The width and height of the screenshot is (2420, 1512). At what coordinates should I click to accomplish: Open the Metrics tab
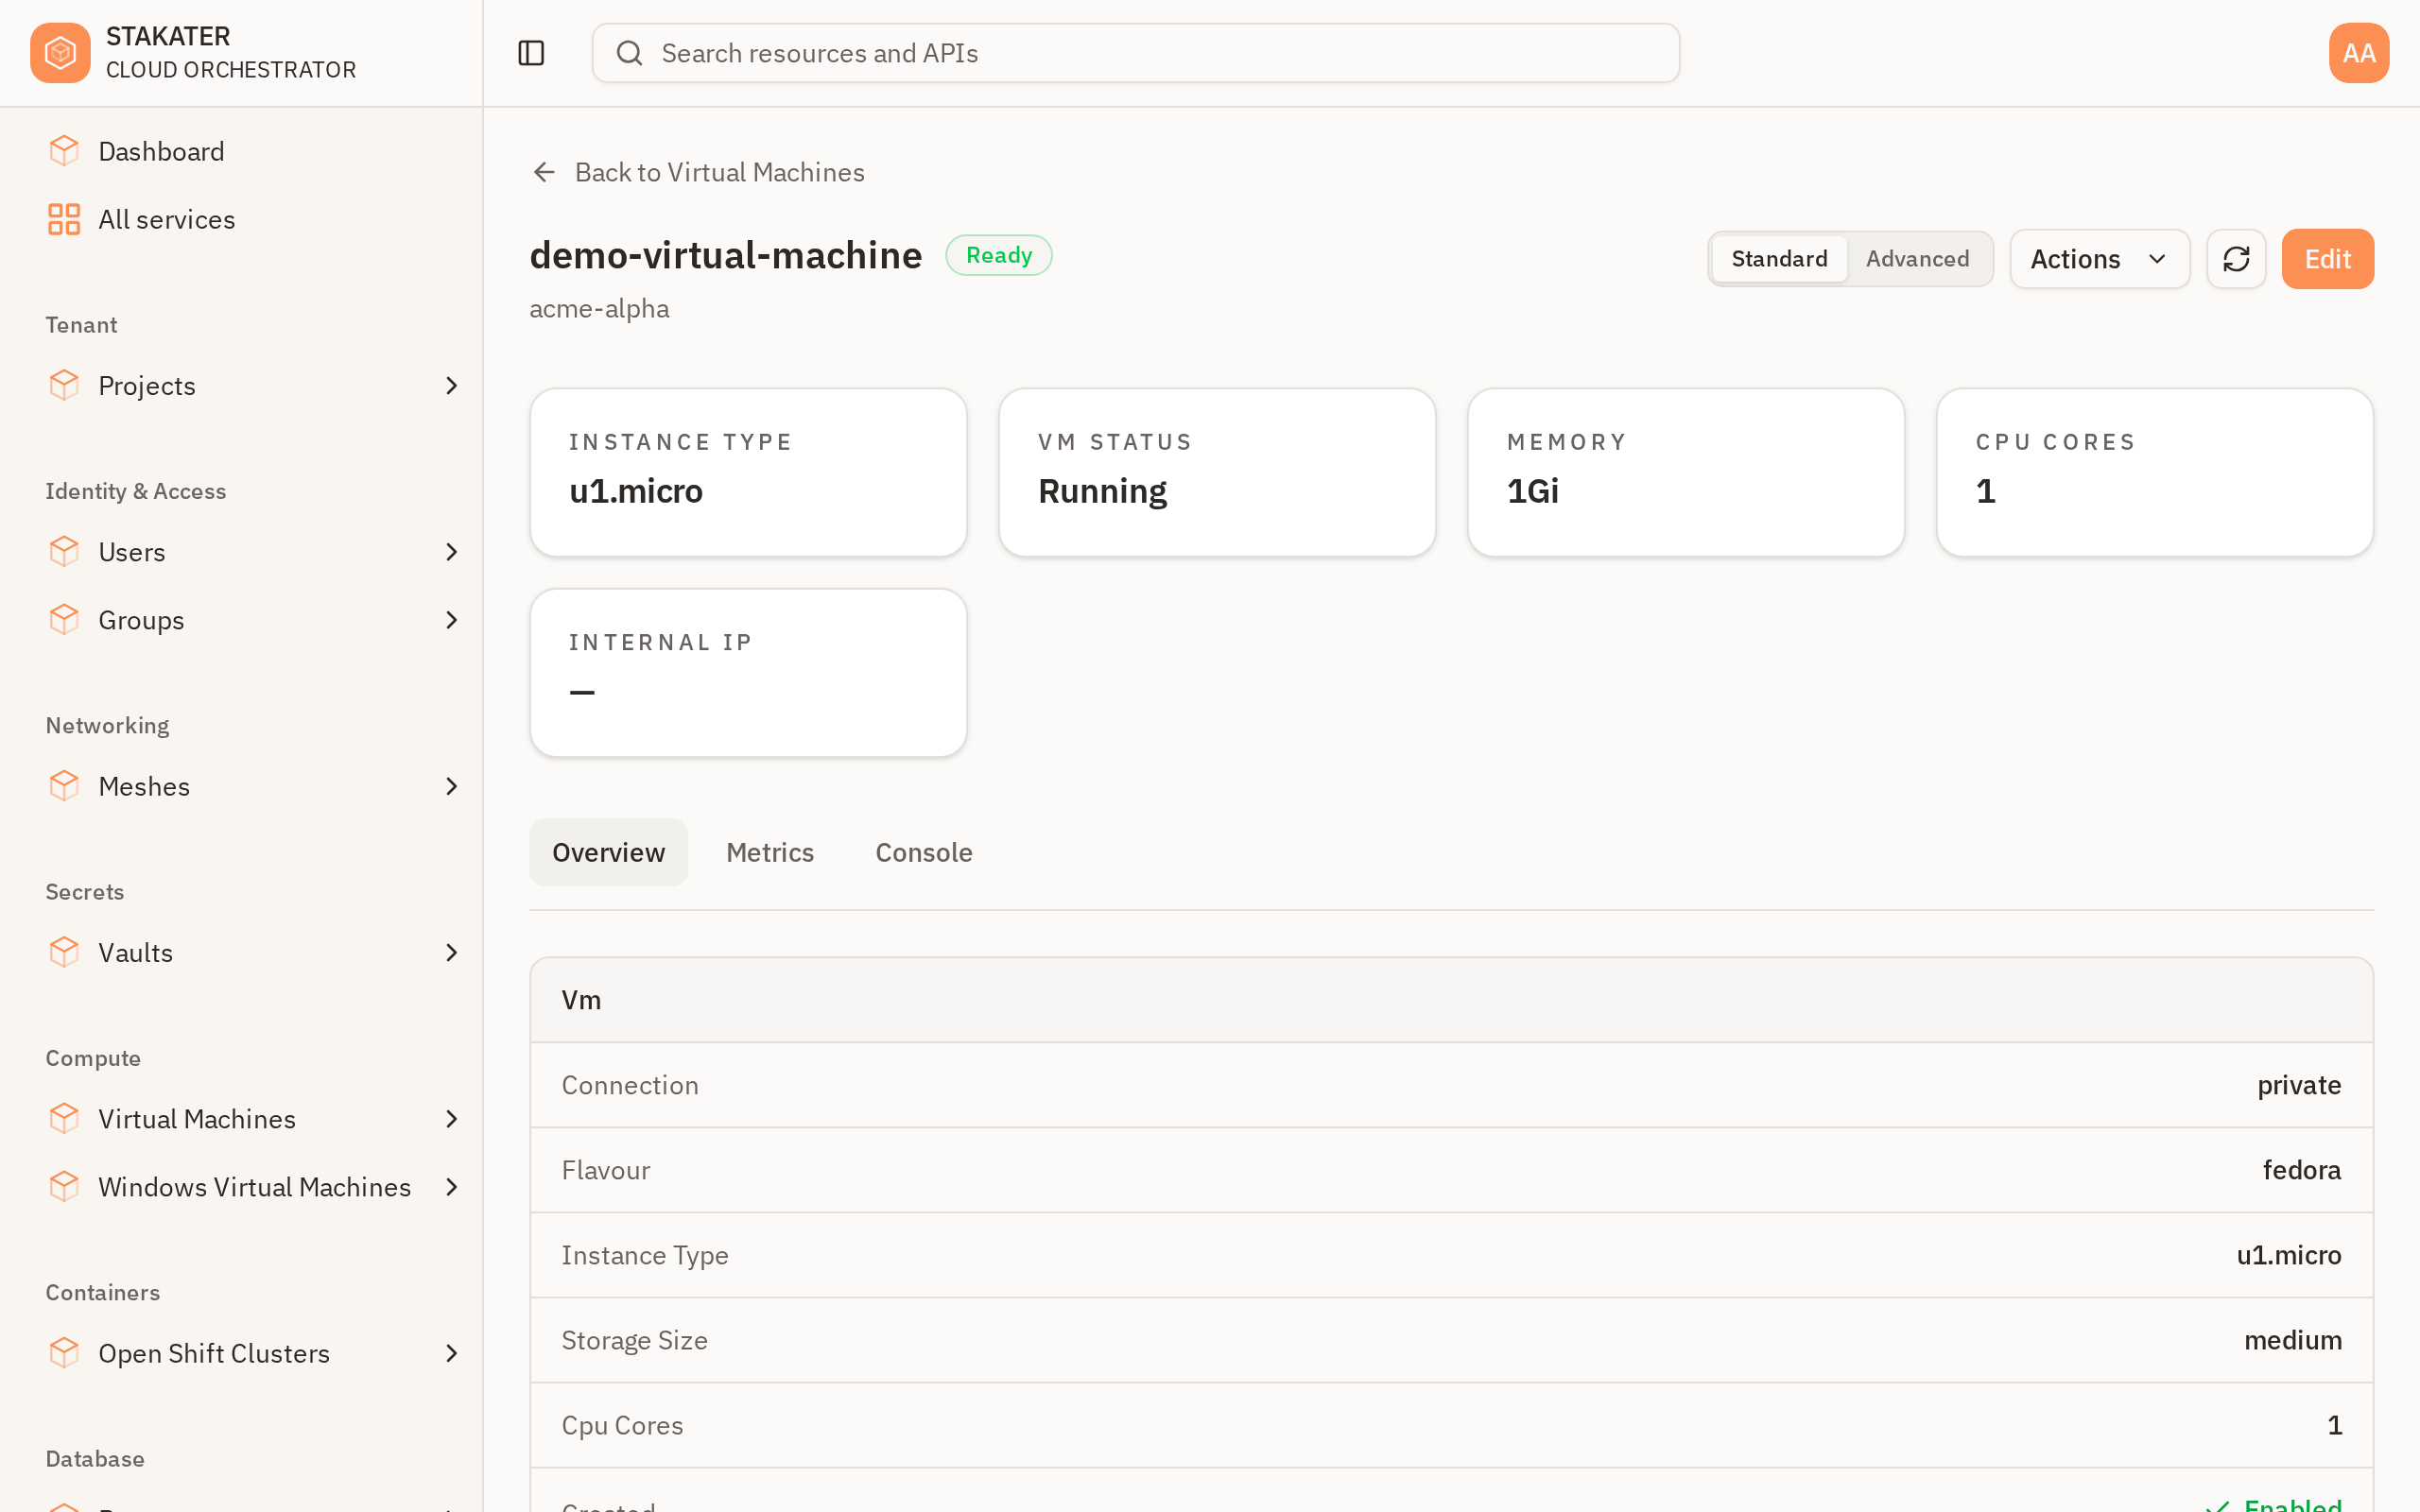[x=770, y=852]
